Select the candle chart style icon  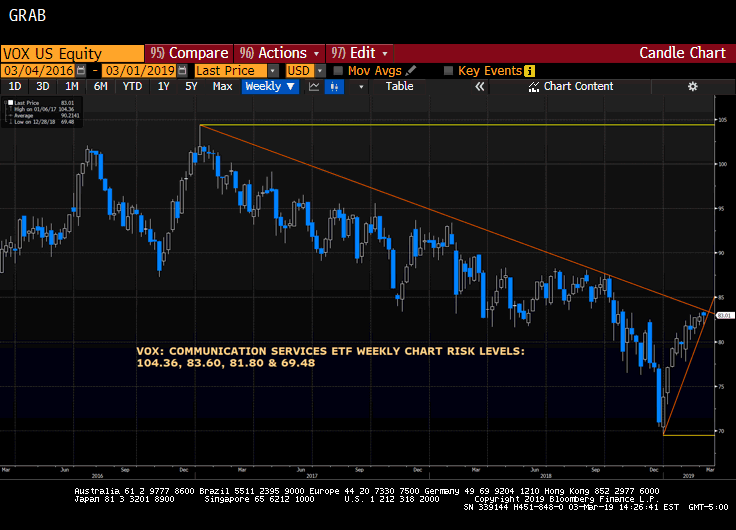click(334, 86)
